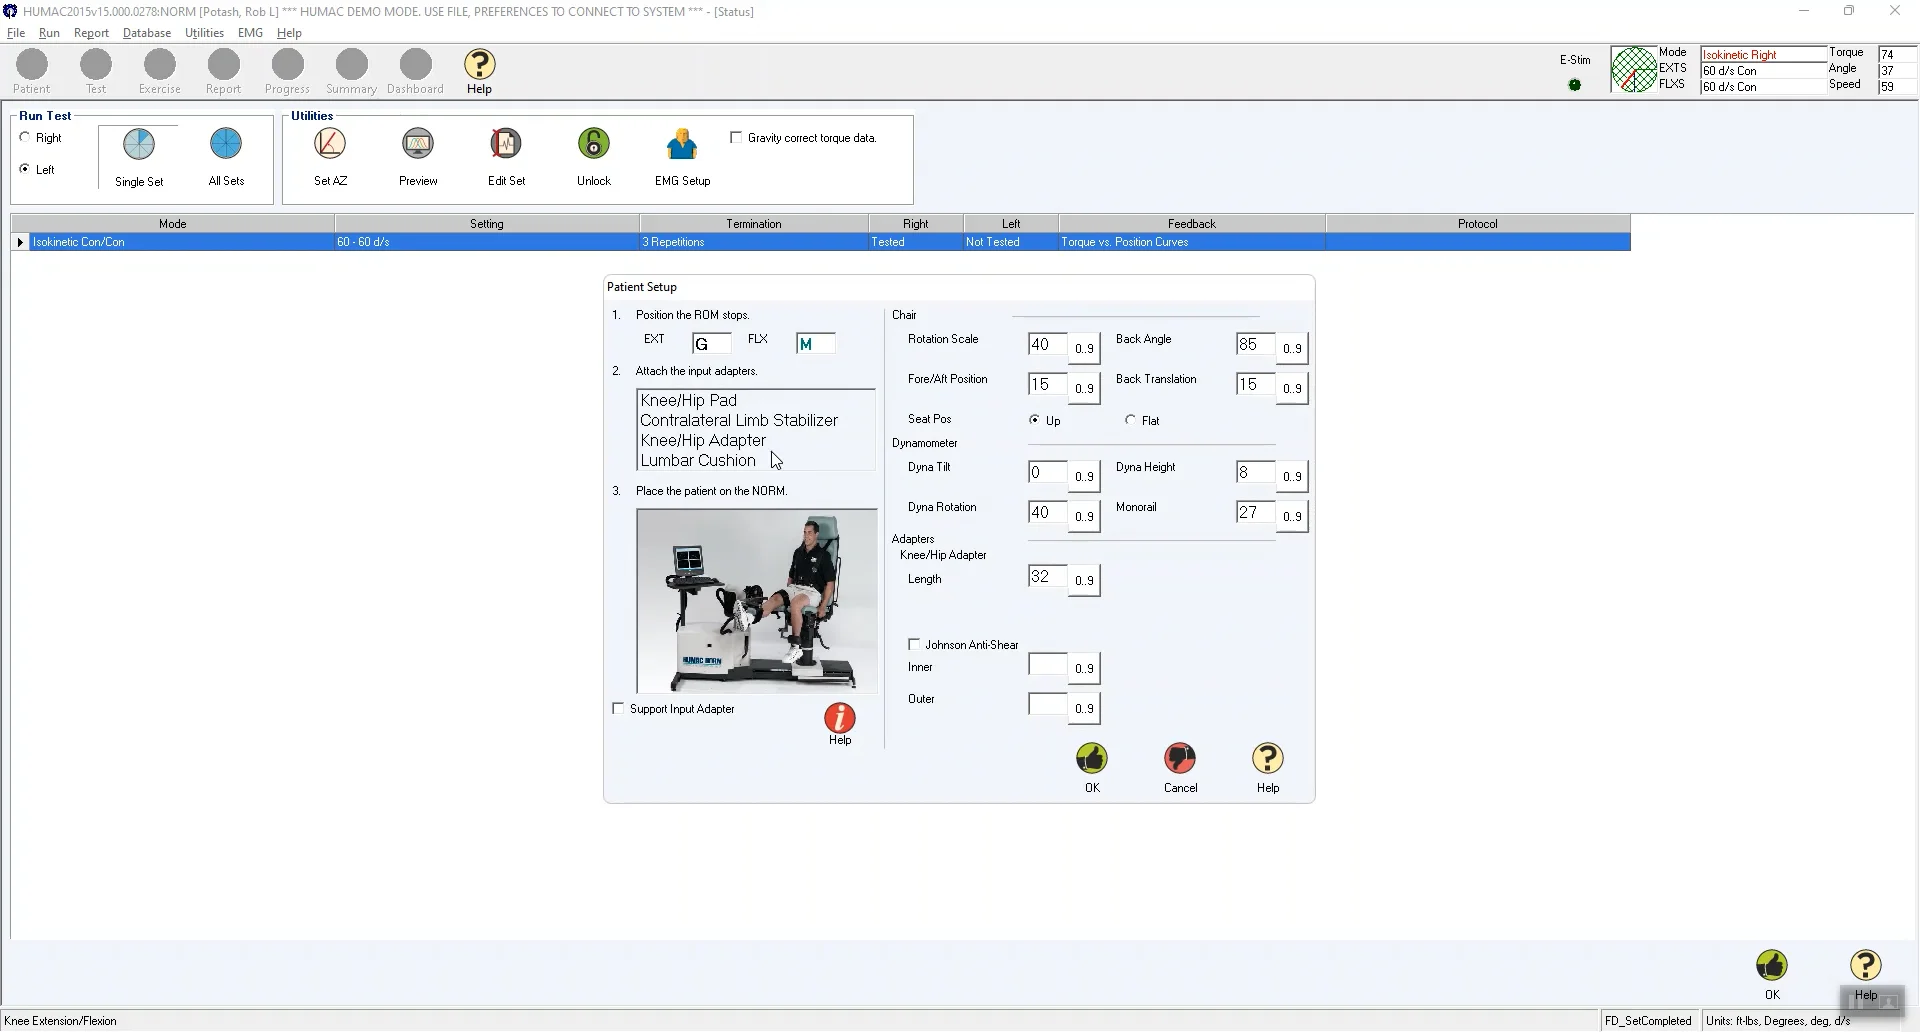Click the Dashboard toolbar icon
Screen dimensions: 1920x1032
(x=416, y=65)
